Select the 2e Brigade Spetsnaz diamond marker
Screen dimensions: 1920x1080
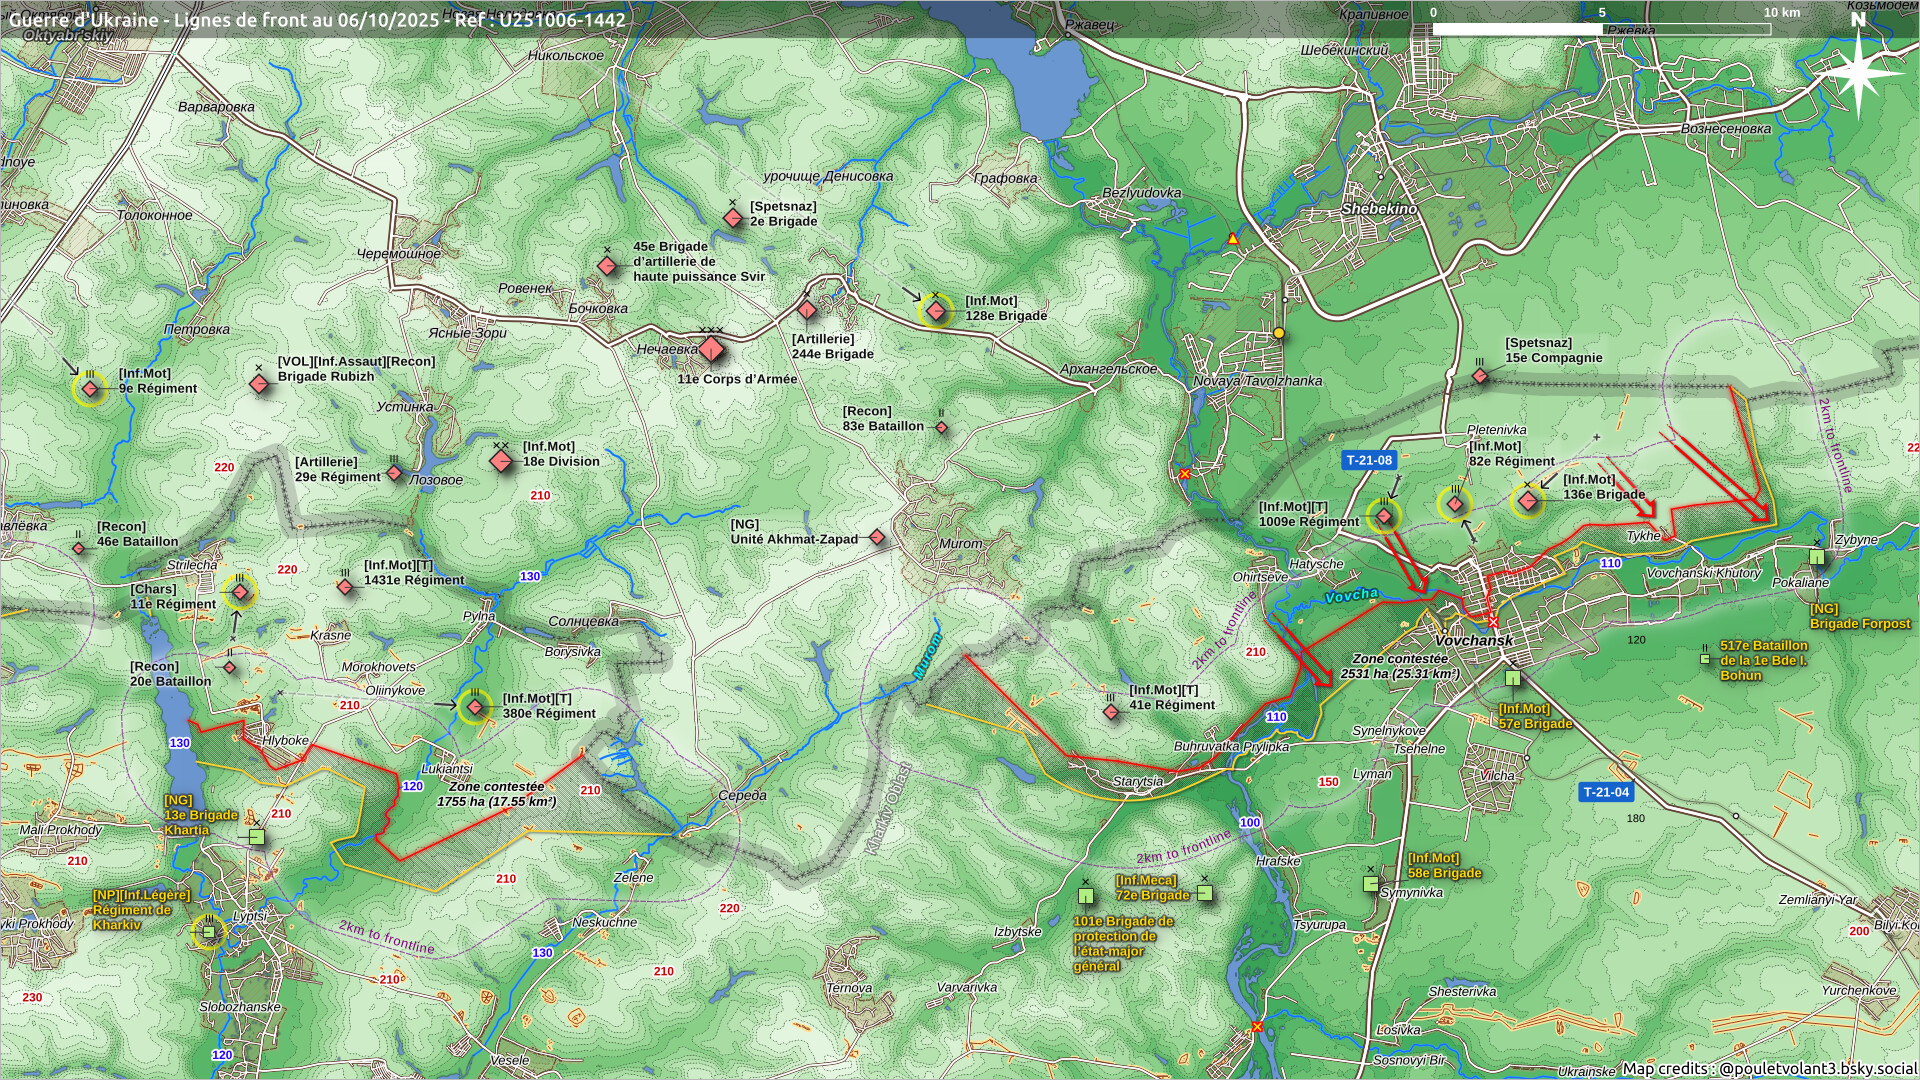733,217
